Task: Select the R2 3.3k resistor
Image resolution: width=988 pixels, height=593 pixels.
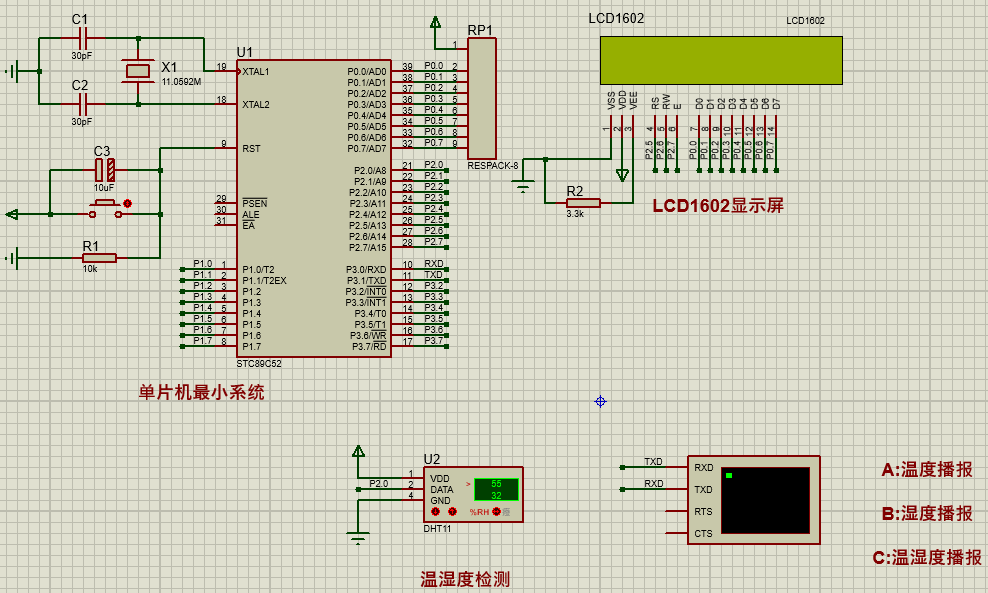Action: [583, 203]
